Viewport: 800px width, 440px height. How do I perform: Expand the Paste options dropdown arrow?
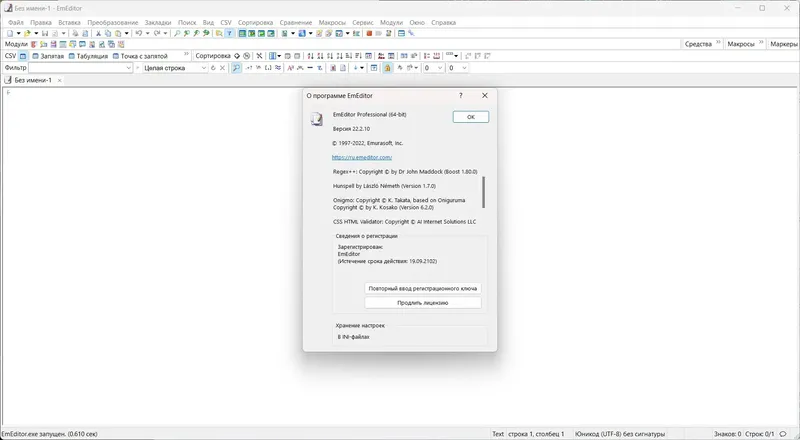click(x=127, y=34)
